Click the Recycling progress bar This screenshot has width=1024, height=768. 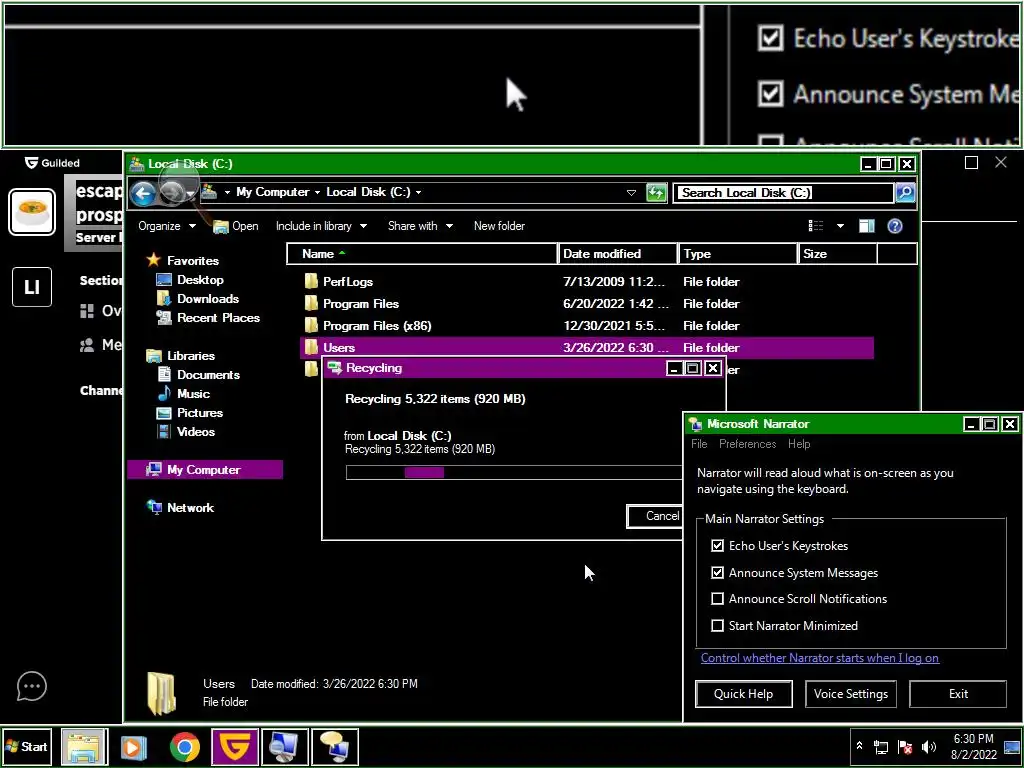514,472
